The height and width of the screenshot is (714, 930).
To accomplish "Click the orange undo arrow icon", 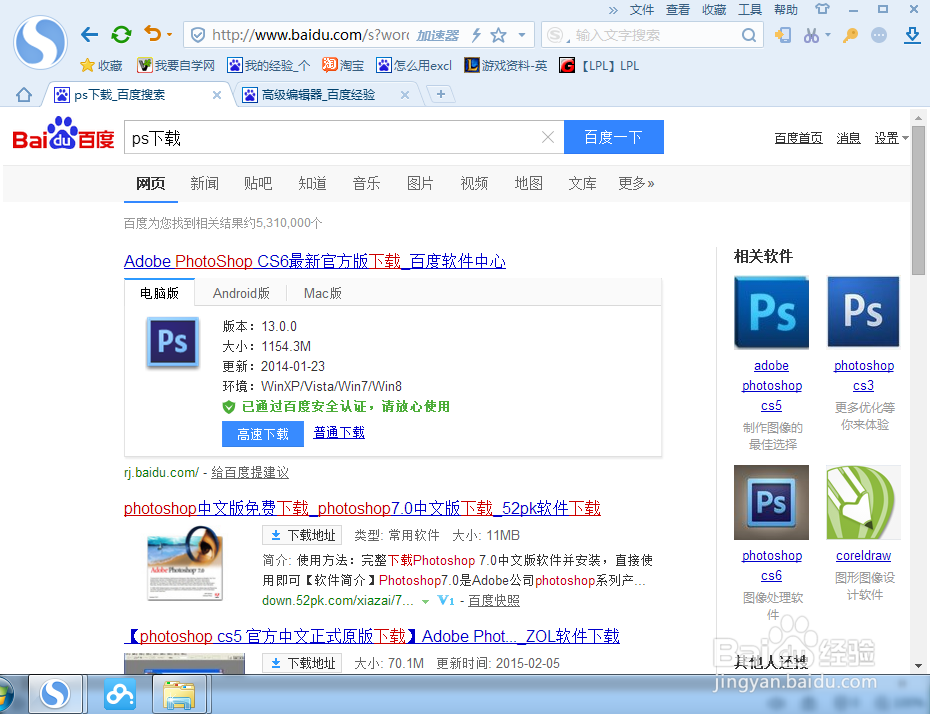I will pos(153,33).
